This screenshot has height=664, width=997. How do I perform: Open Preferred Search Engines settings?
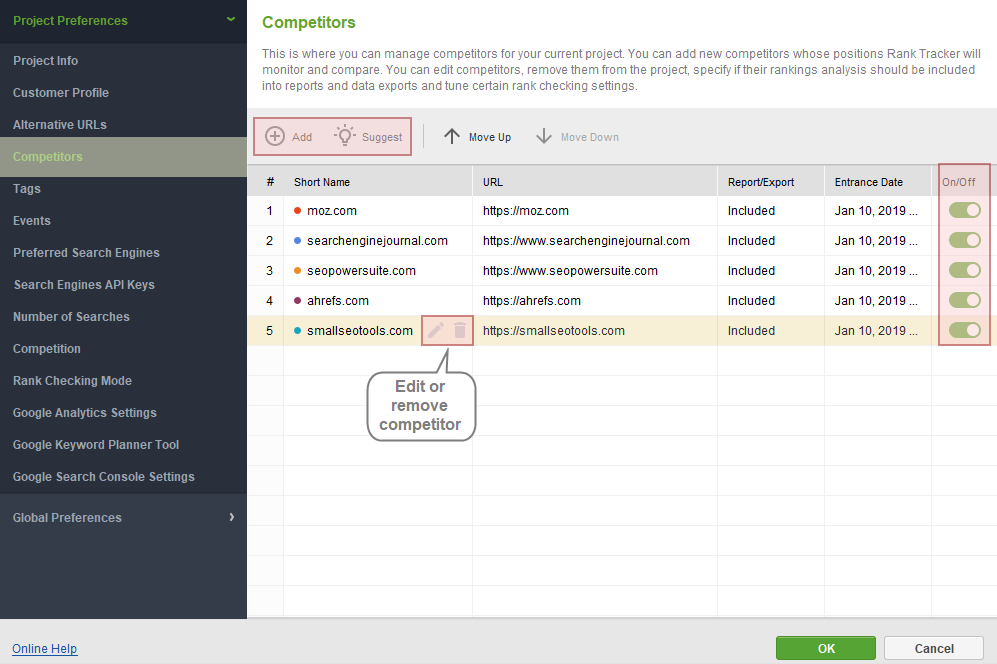tap(123, 252)
